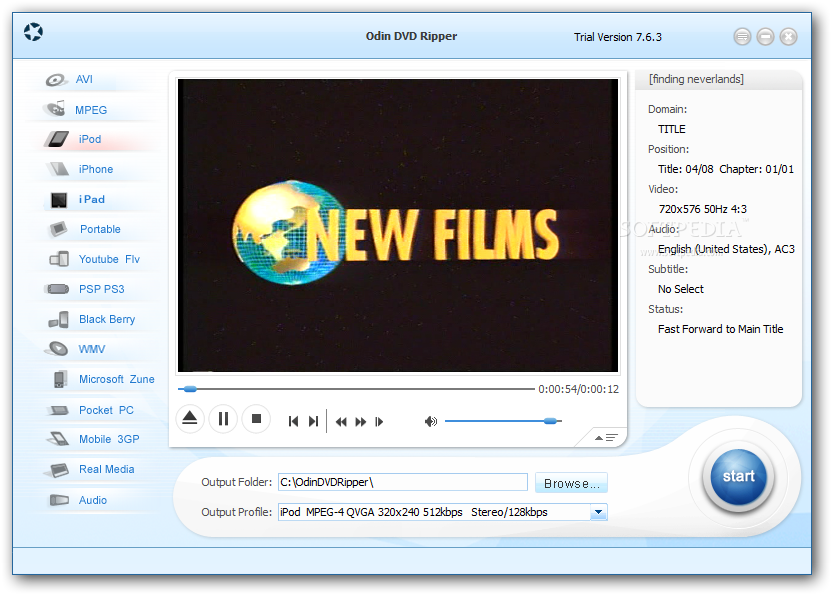Select the Microsoft Zune icon
Screen dimensions: 832x595
60,379
